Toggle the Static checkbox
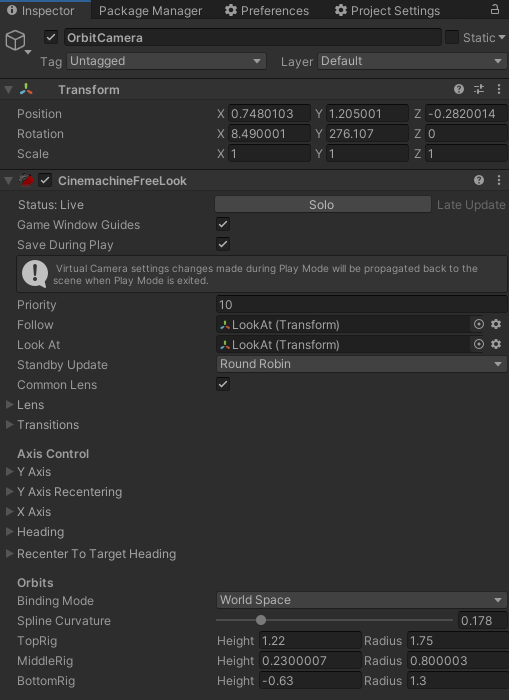 pos(452,37)
